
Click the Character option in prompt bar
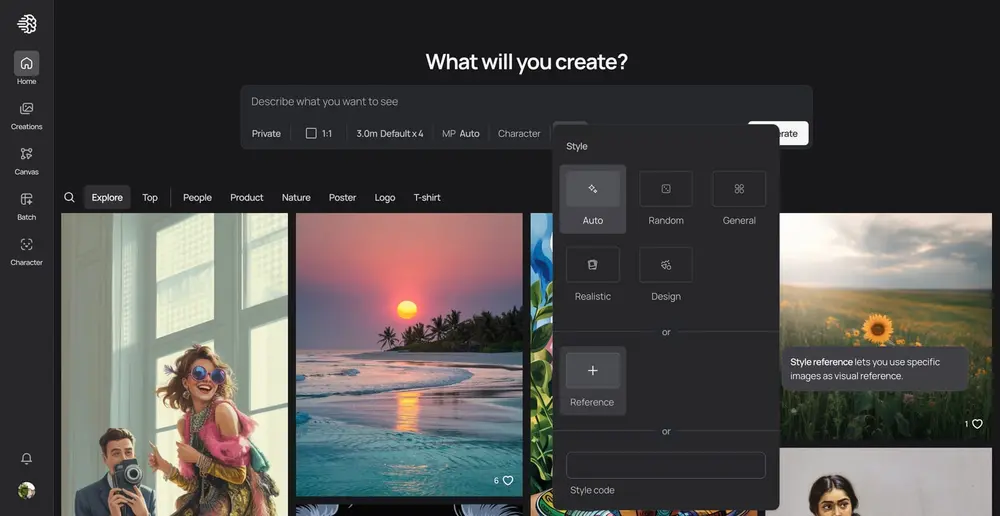519,133
